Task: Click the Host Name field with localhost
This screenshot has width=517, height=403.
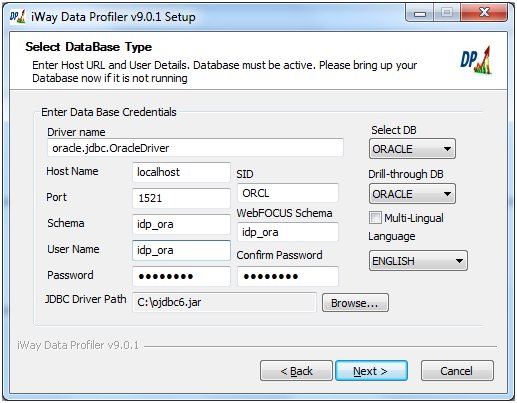Action: (181, 172)
